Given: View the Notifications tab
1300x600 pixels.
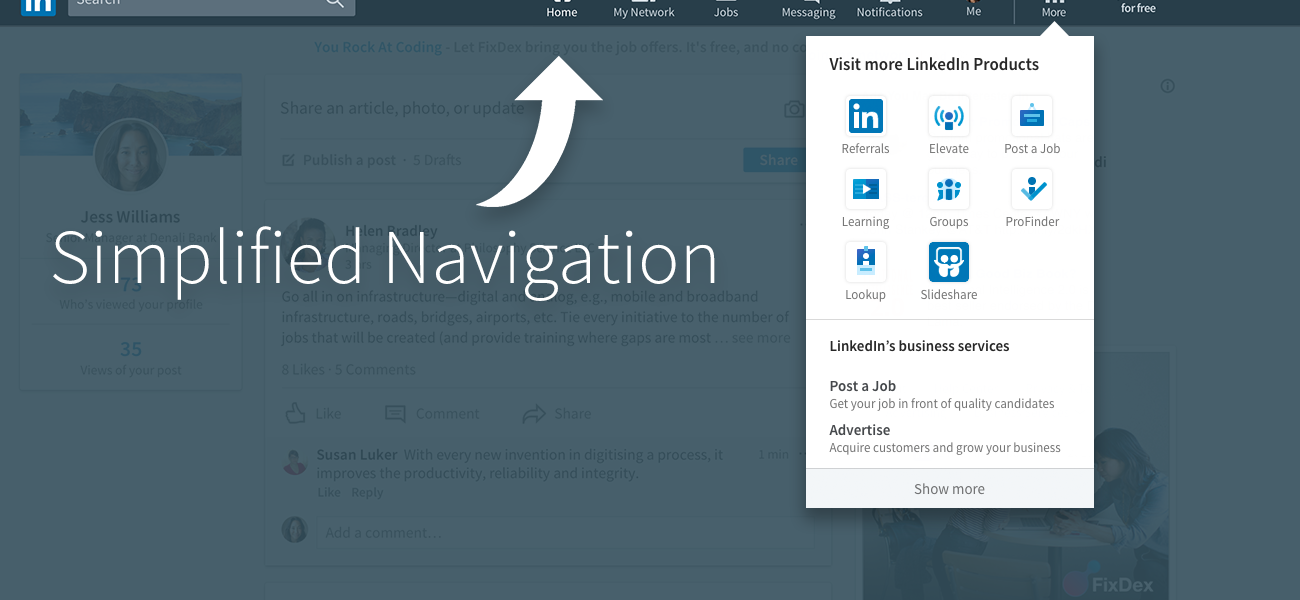Looking at the screenshot, I should coord(889,10).
